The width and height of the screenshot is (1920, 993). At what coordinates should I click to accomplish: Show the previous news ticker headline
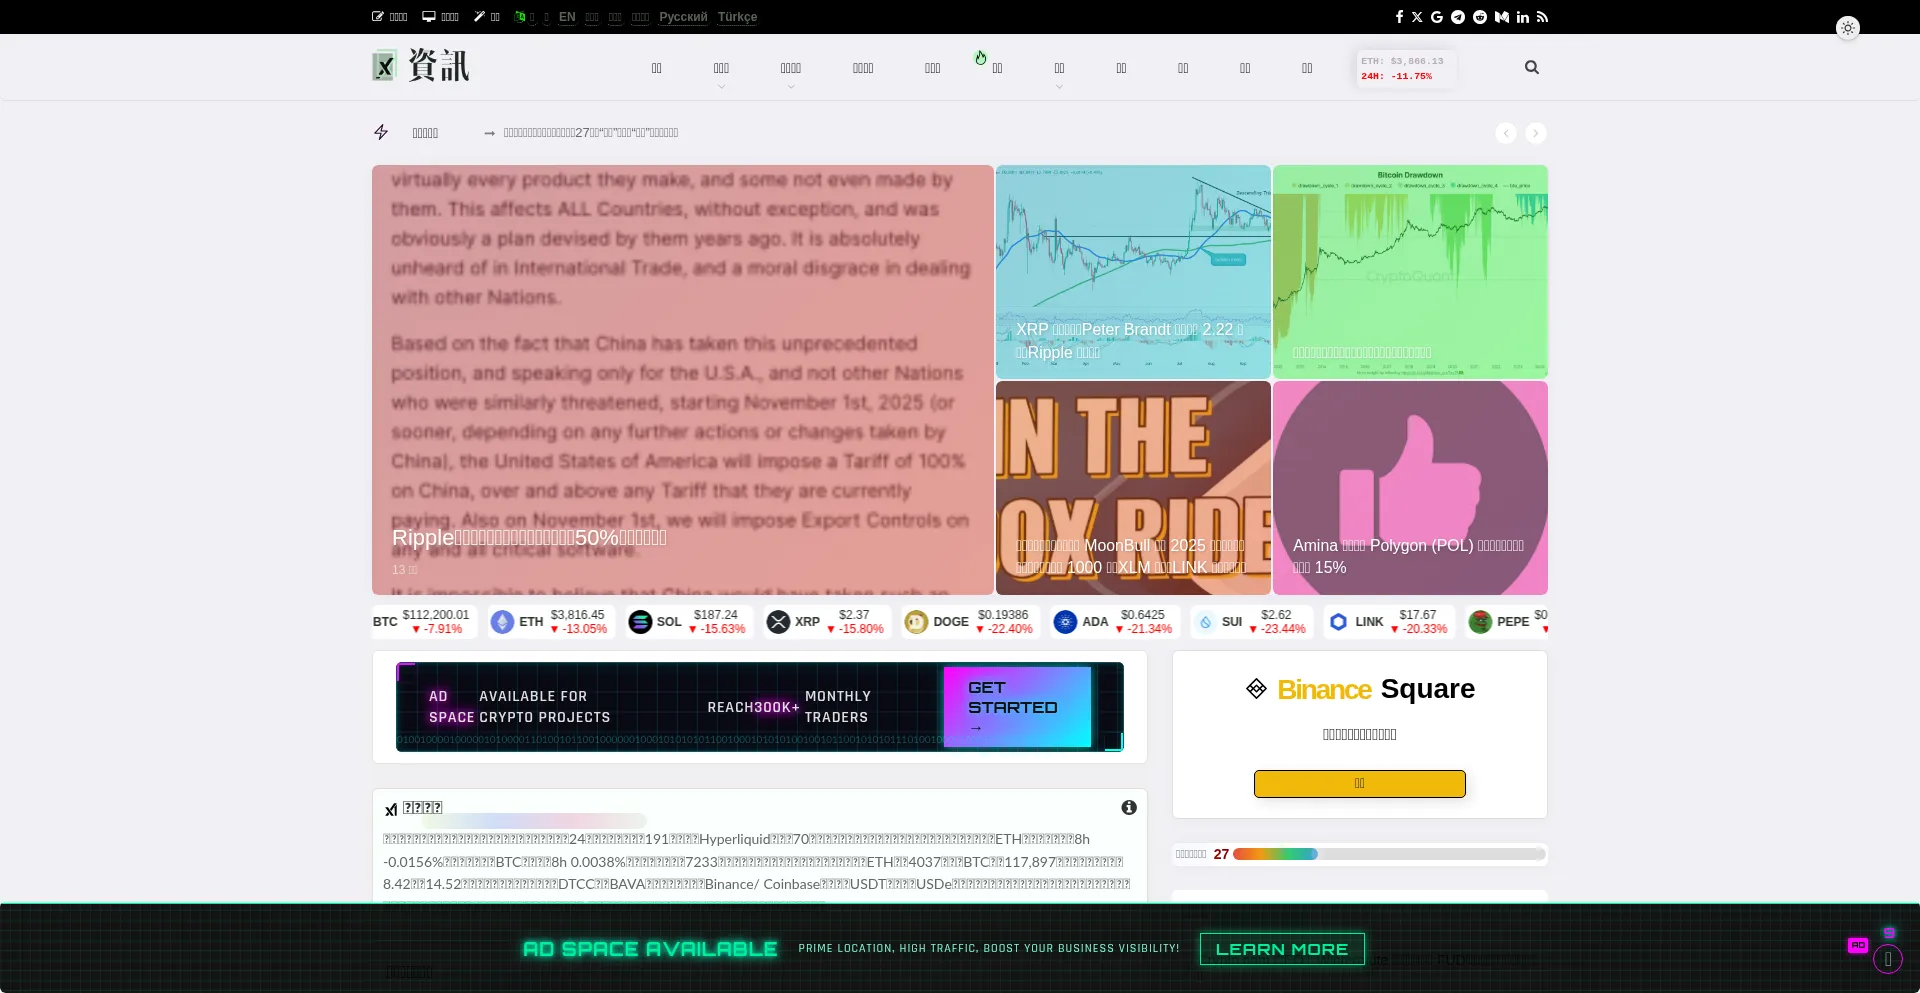pyautogui.click(x=1506, y=133)
